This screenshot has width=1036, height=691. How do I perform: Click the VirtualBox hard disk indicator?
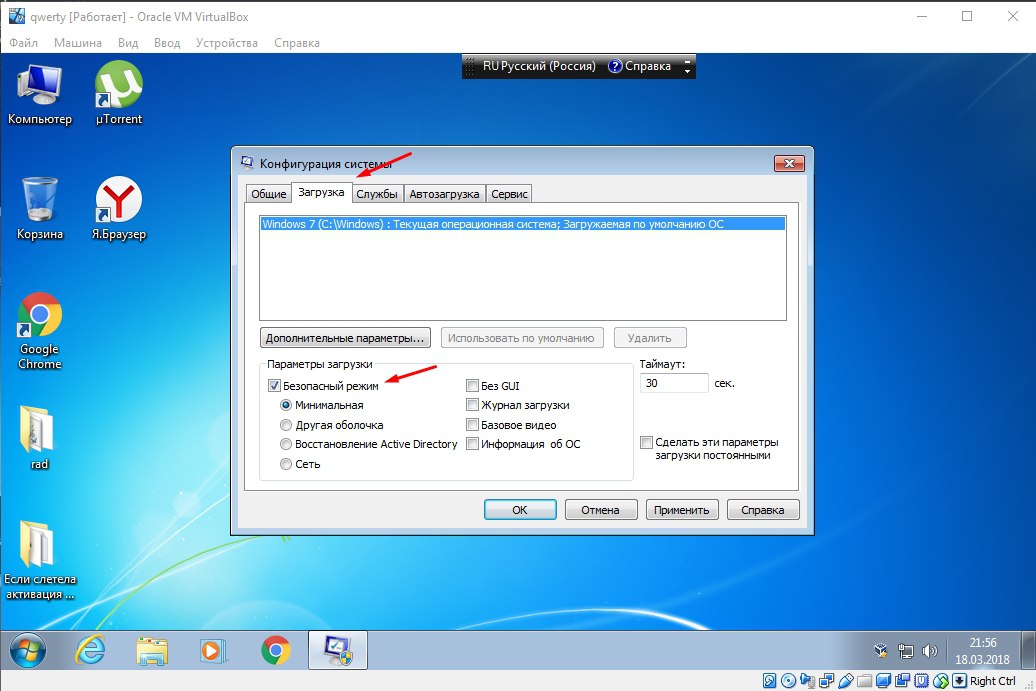pos(769,680)
